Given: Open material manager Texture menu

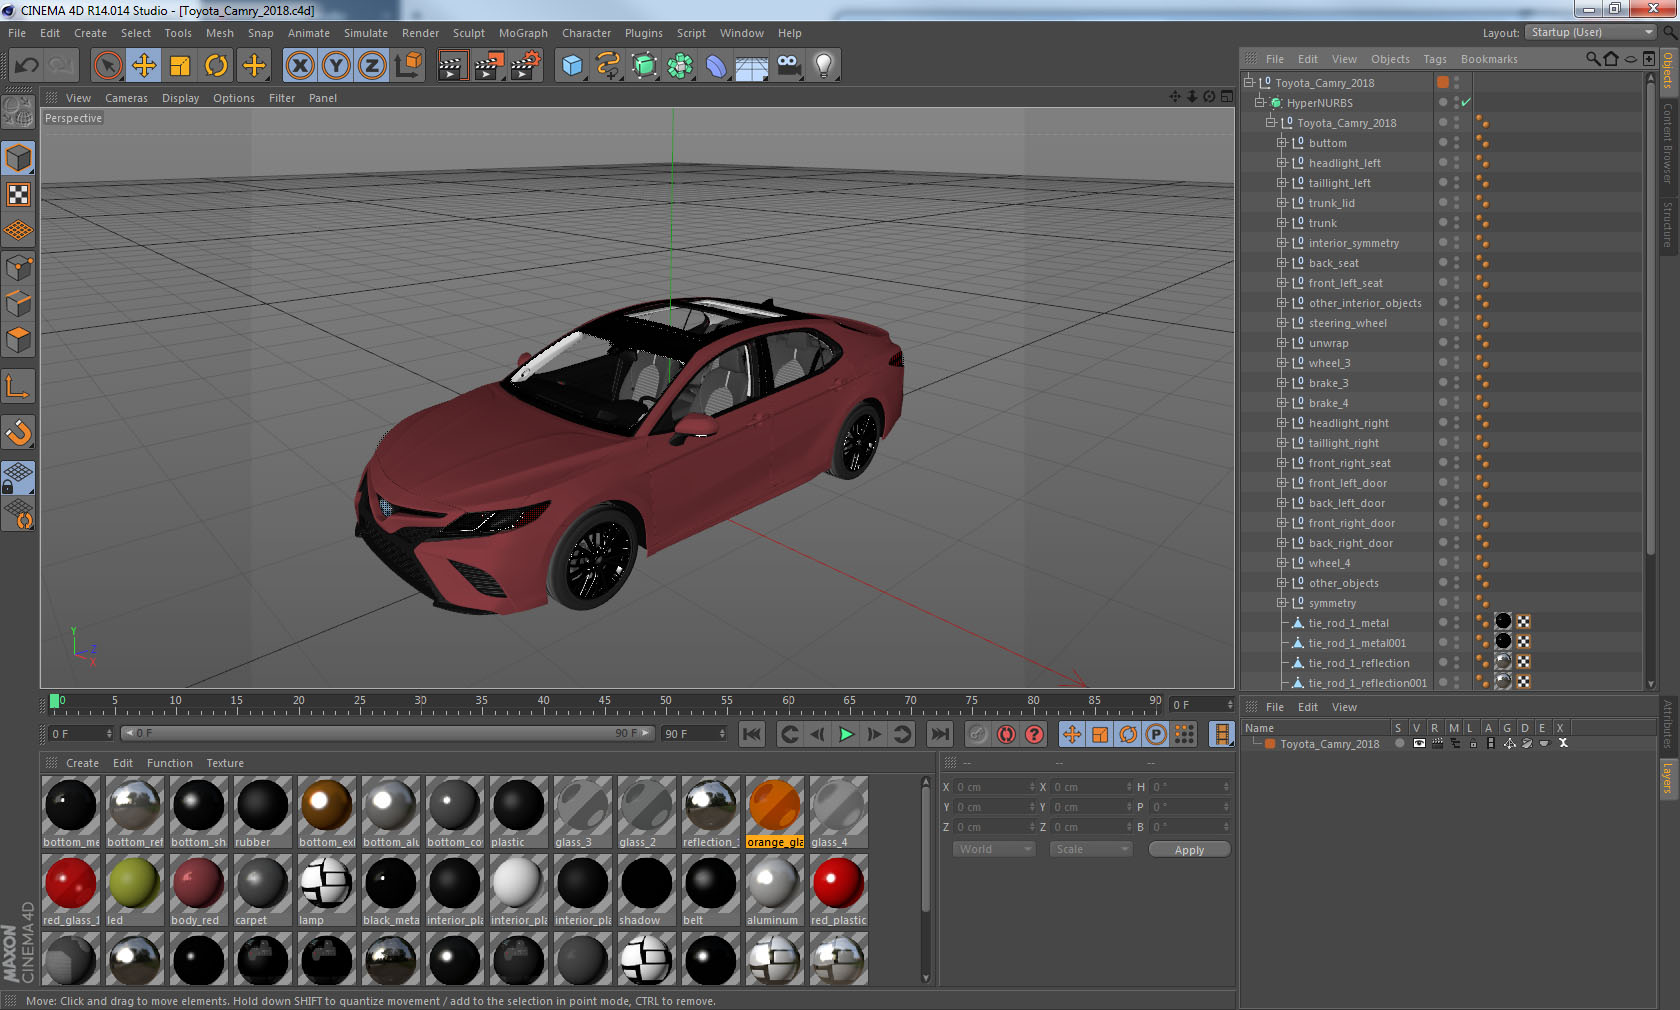Looking at the screenshot, I should coord(225,763).
